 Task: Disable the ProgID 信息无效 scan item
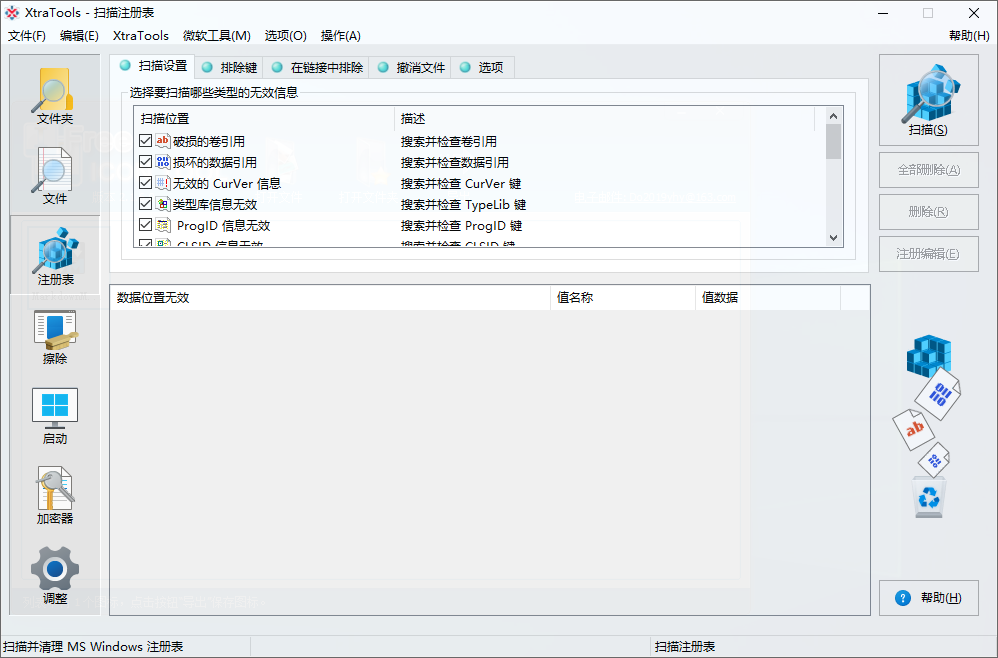pyautogui.click(x=144, y=225)
